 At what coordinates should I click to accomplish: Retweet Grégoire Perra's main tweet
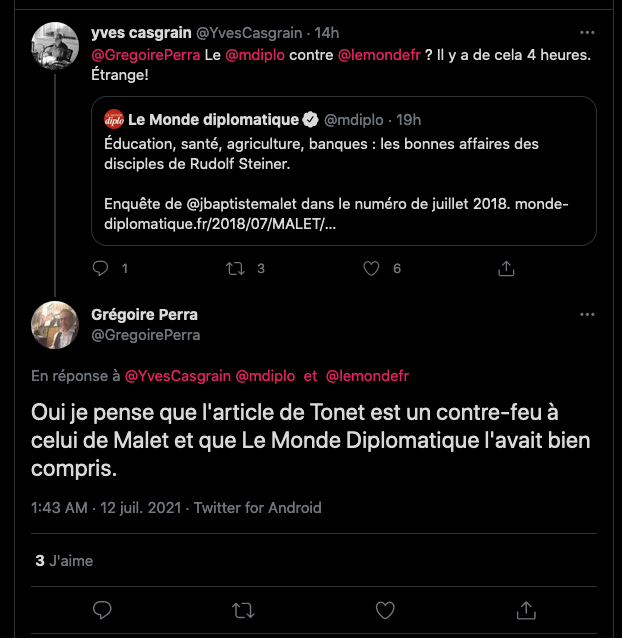coord(242,609)
